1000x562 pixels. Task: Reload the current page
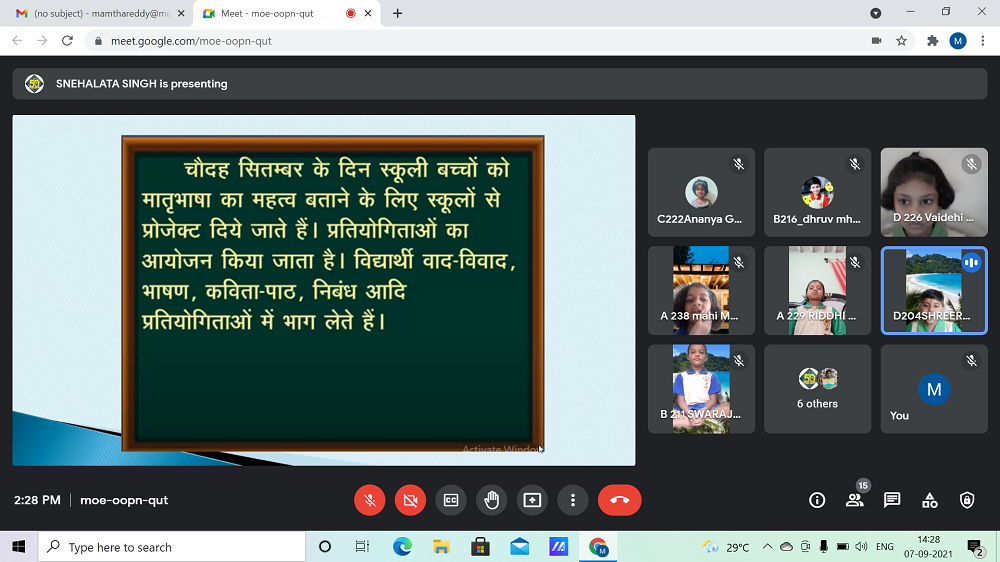point(67,41)
